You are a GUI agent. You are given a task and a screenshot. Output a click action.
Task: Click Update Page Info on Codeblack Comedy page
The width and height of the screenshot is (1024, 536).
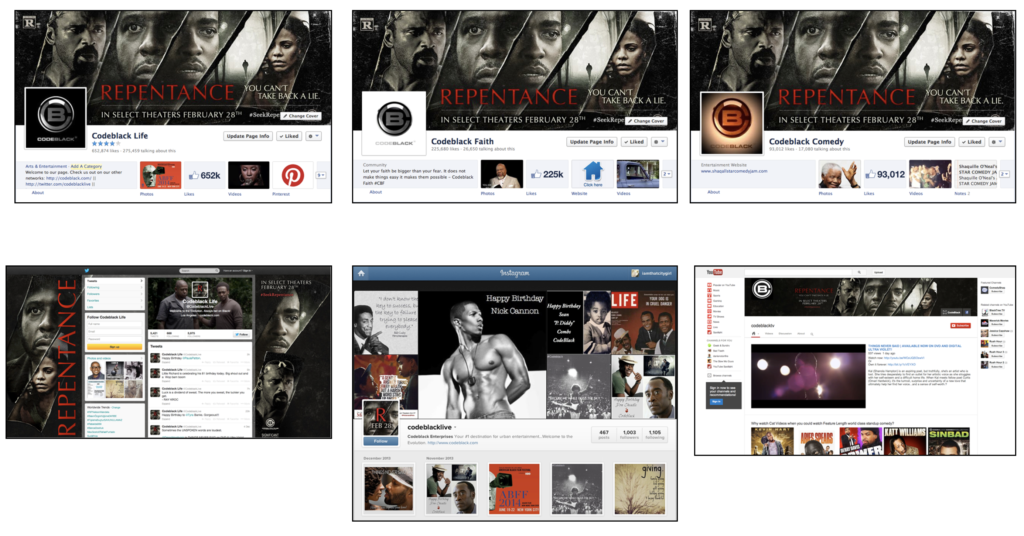929,142
